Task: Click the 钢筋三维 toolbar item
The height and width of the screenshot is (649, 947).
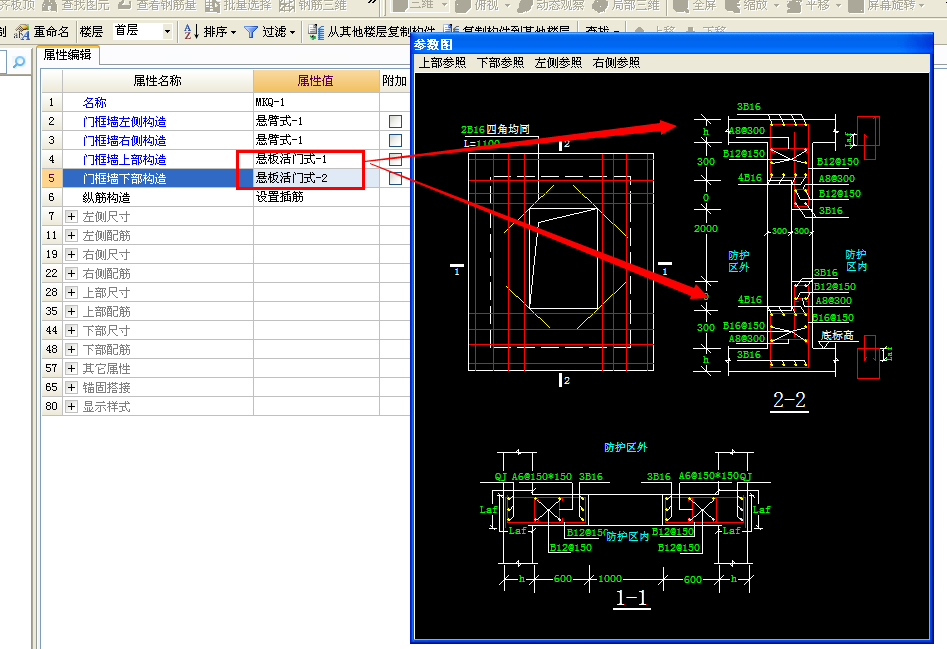Action: click(x=312, y=6)
